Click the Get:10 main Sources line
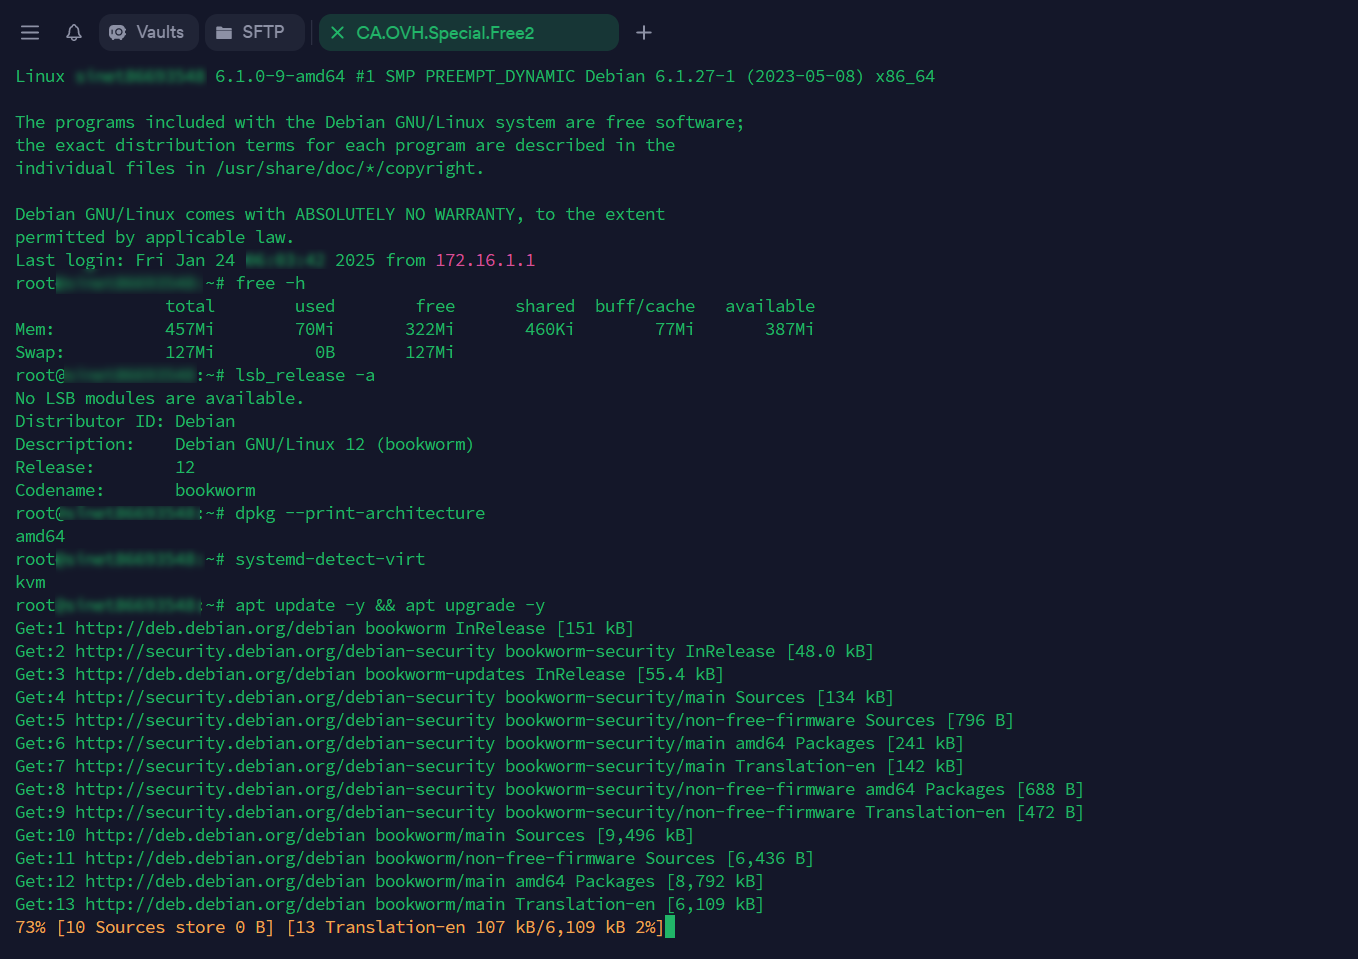This screenshot has width=1358, height=959. pyautogui.click(x=354, y=835)
